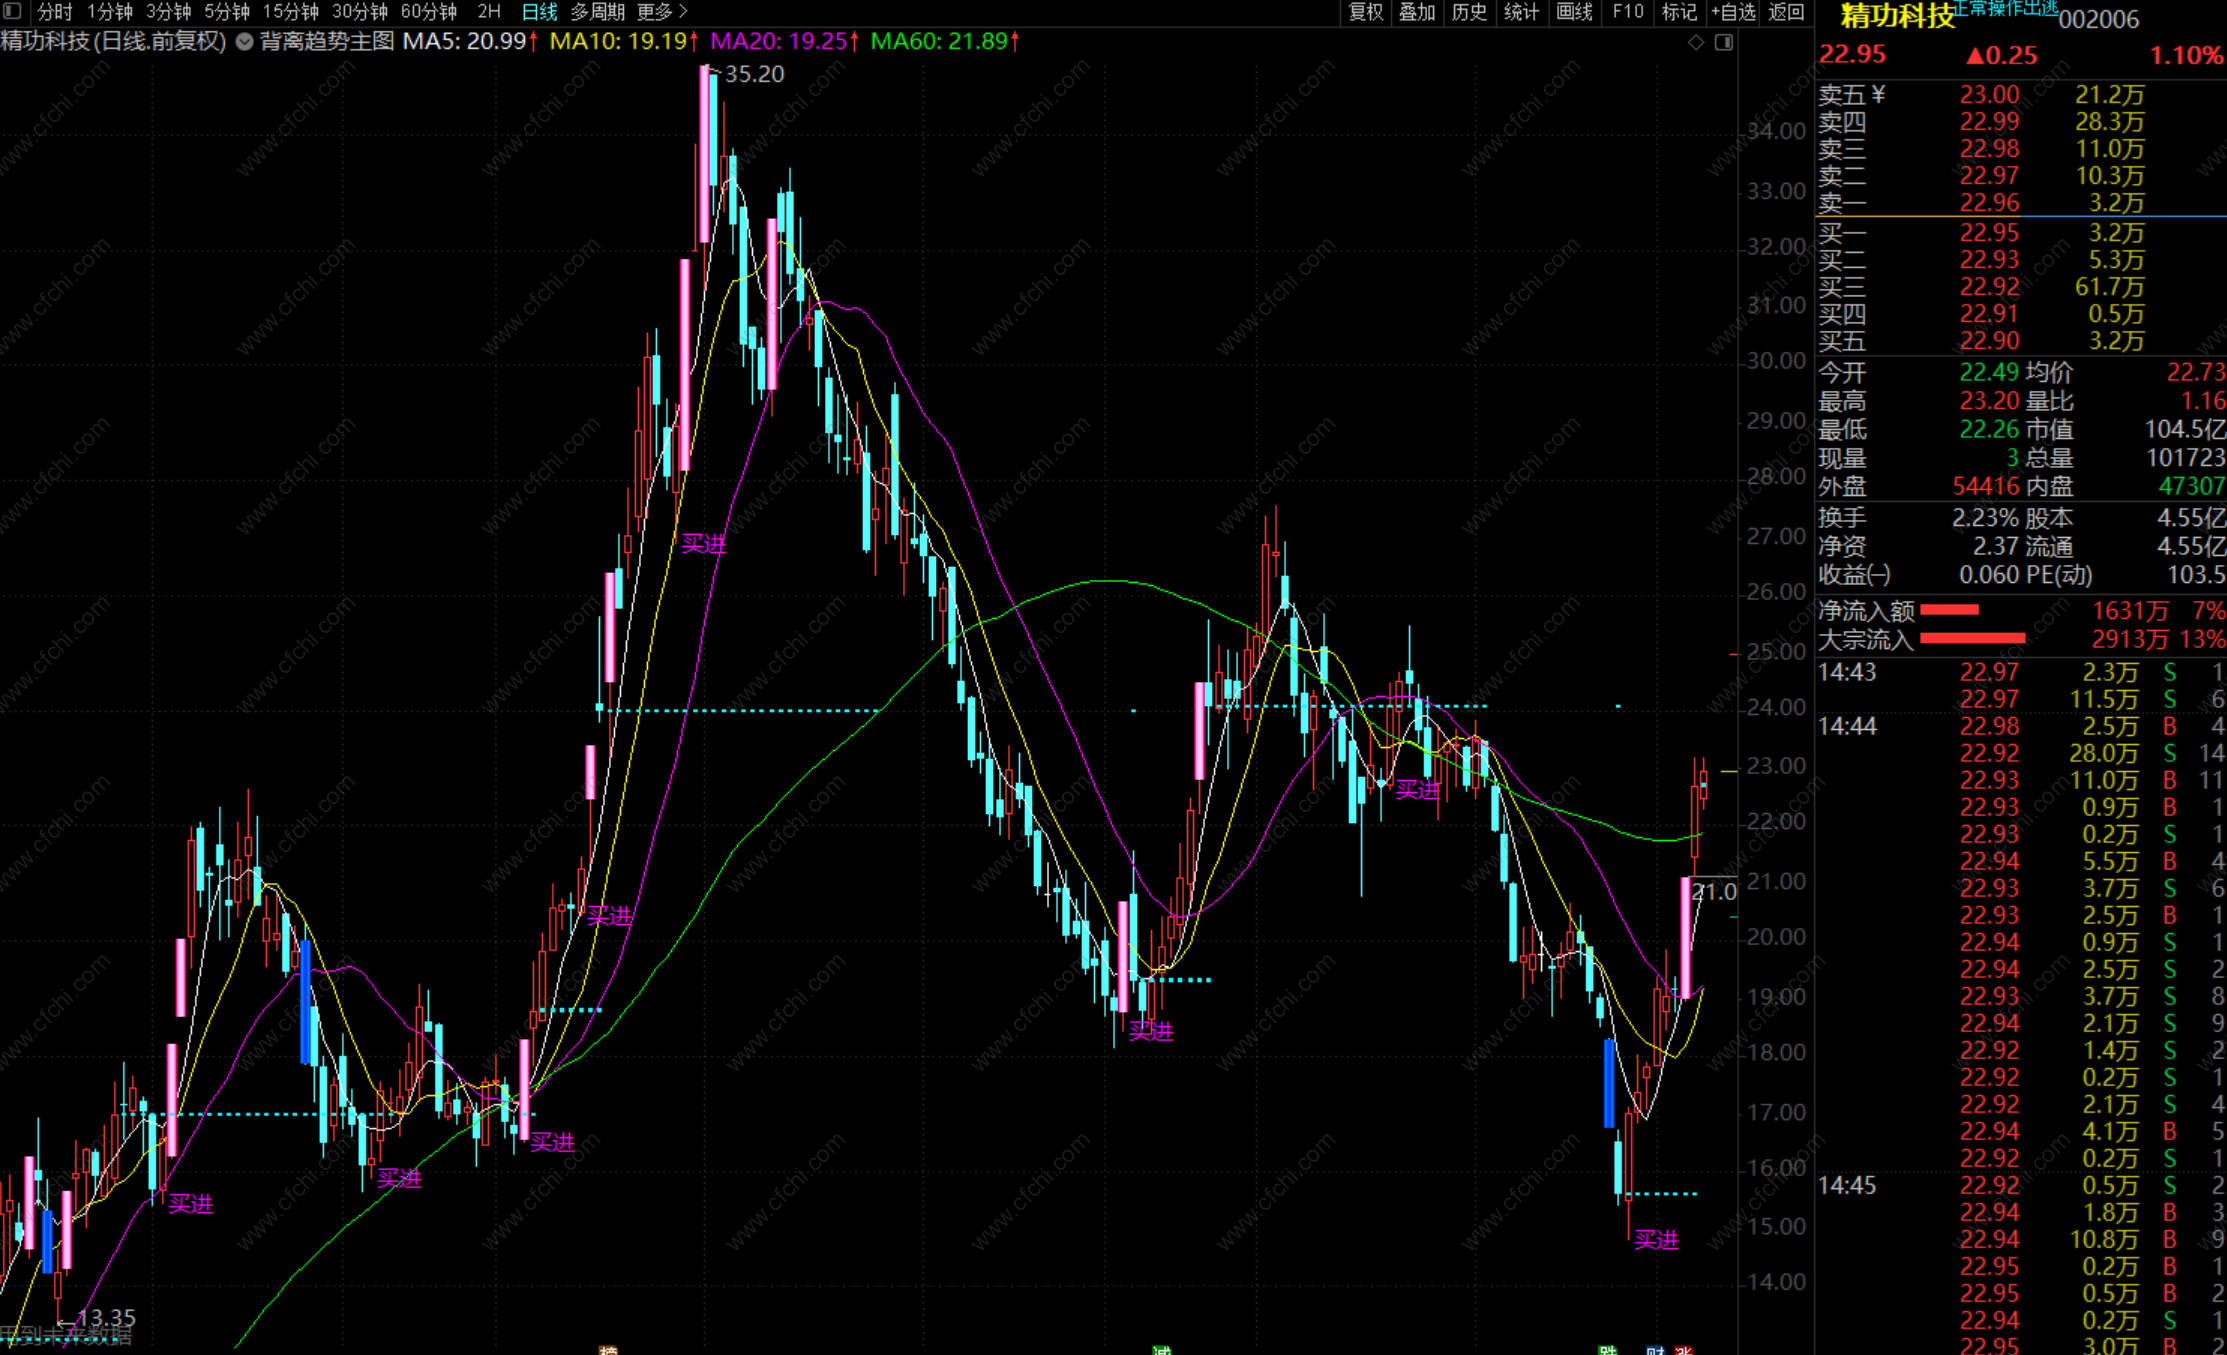Open the 画线 drawing tool
This screenshot has width=2227, height=1355.
1574,12
